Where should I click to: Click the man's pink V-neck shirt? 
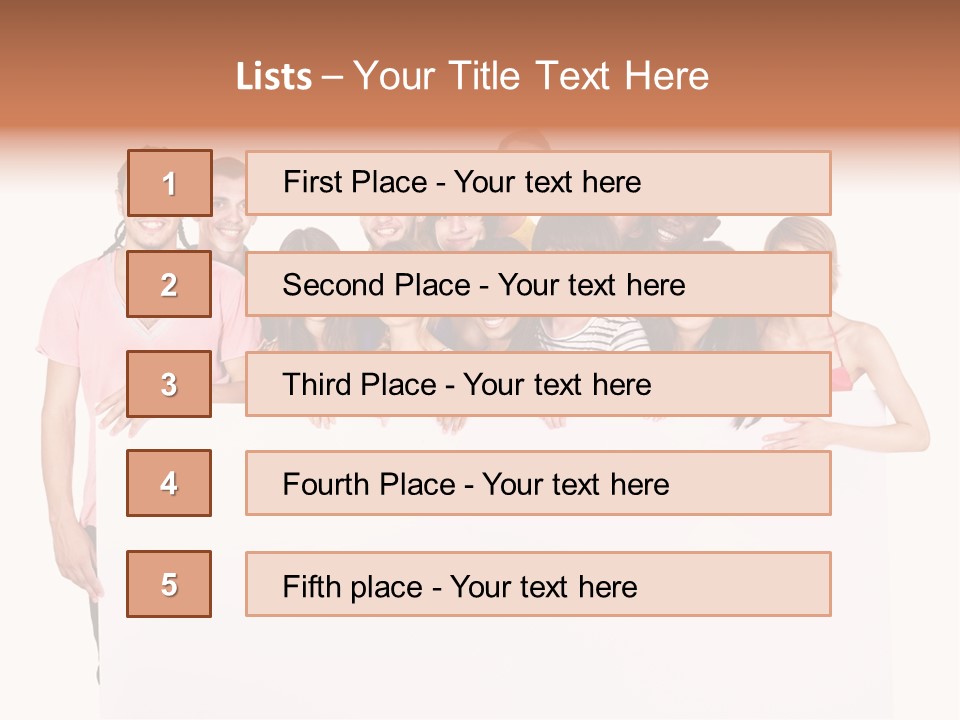[x=85, y=340]
